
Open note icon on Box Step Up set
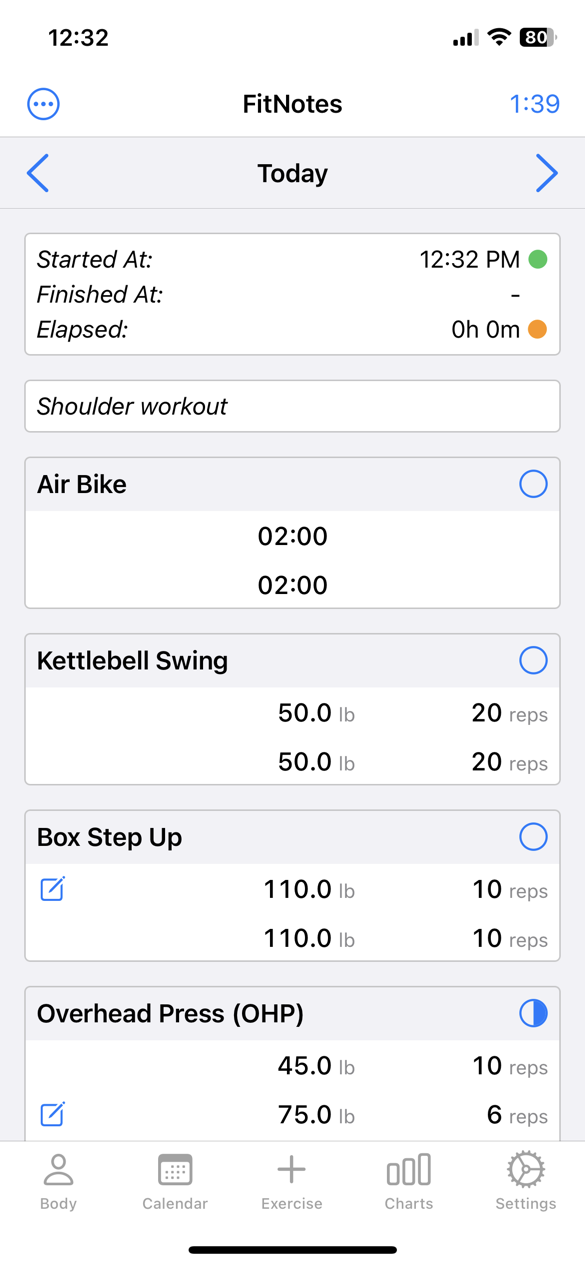coord(53,888)
